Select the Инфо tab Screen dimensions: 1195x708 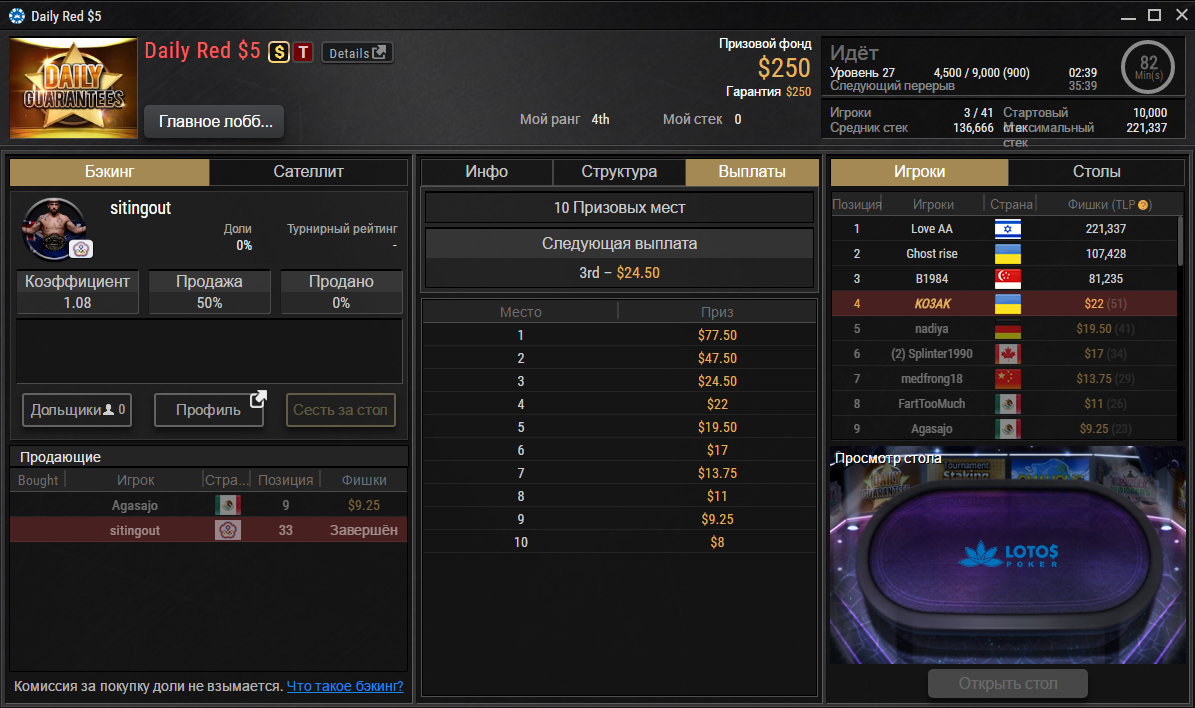[x=486, y=171]
